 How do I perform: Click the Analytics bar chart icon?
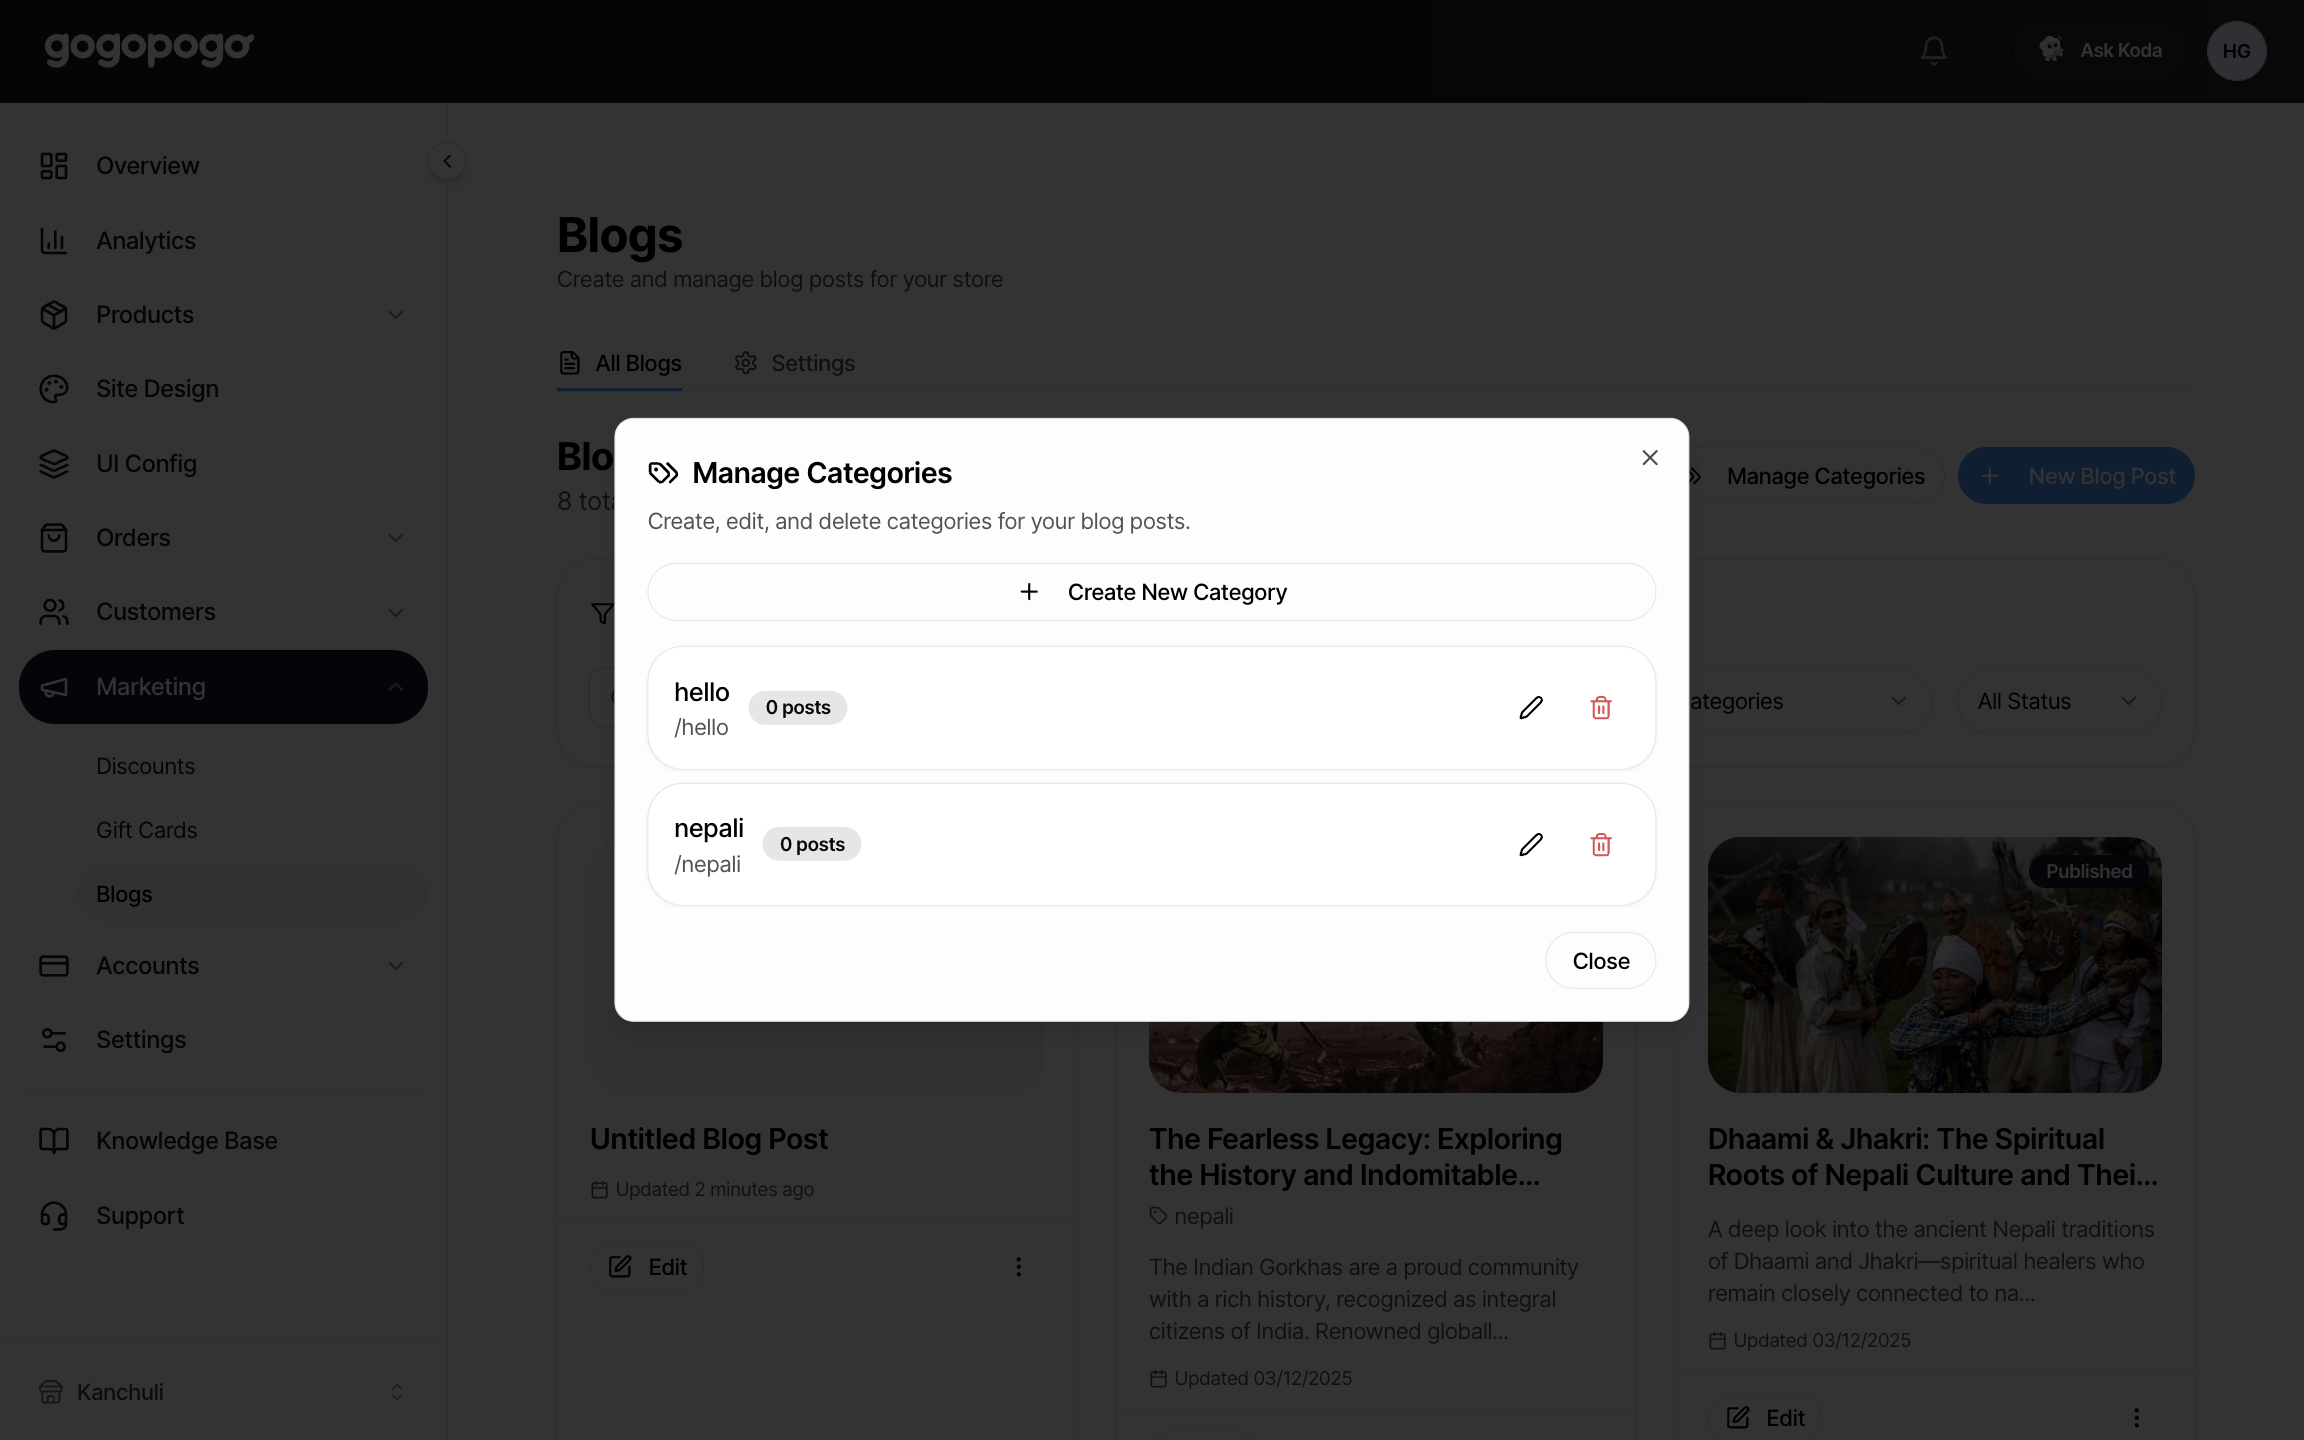[54, 241]
